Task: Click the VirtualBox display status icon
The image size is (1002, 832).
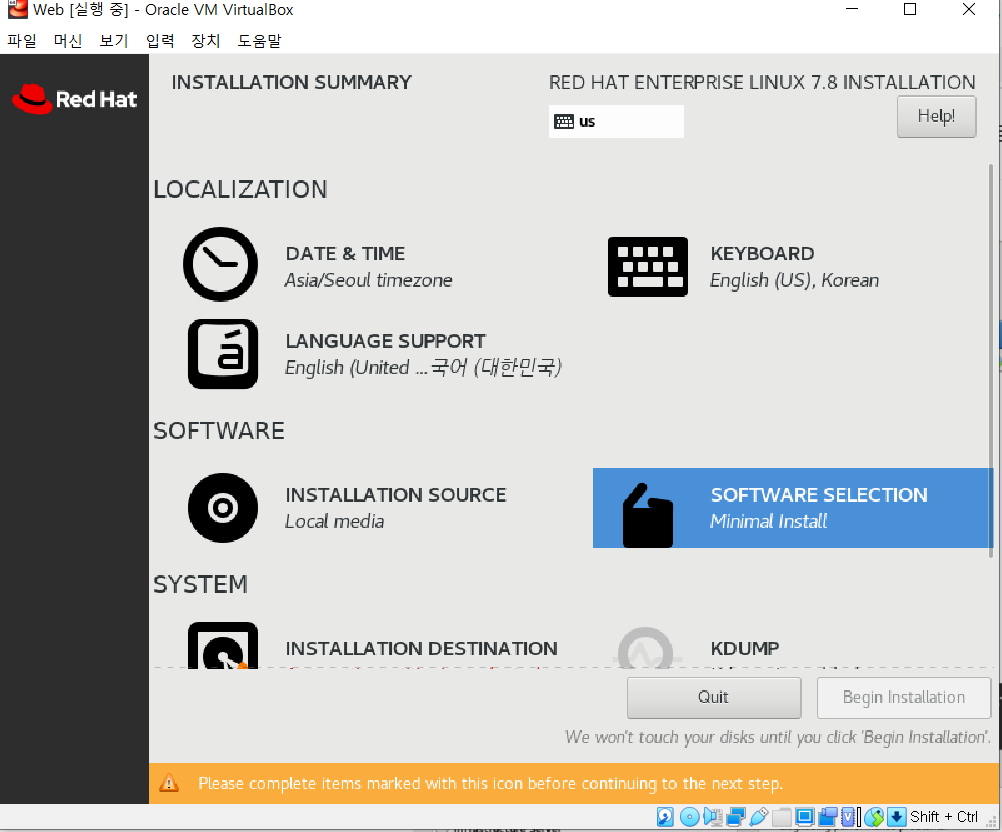Action: click(805, 817)
